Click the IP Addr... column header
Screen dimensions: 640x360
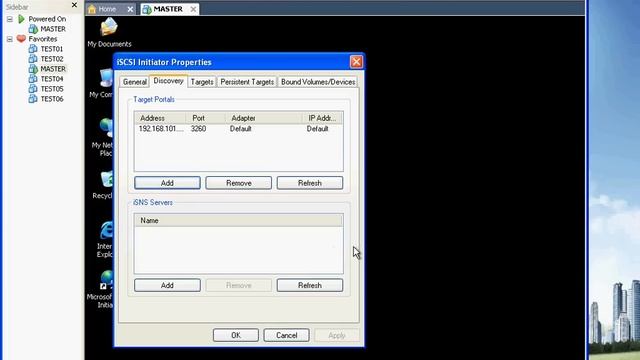[x=322, y=118]
